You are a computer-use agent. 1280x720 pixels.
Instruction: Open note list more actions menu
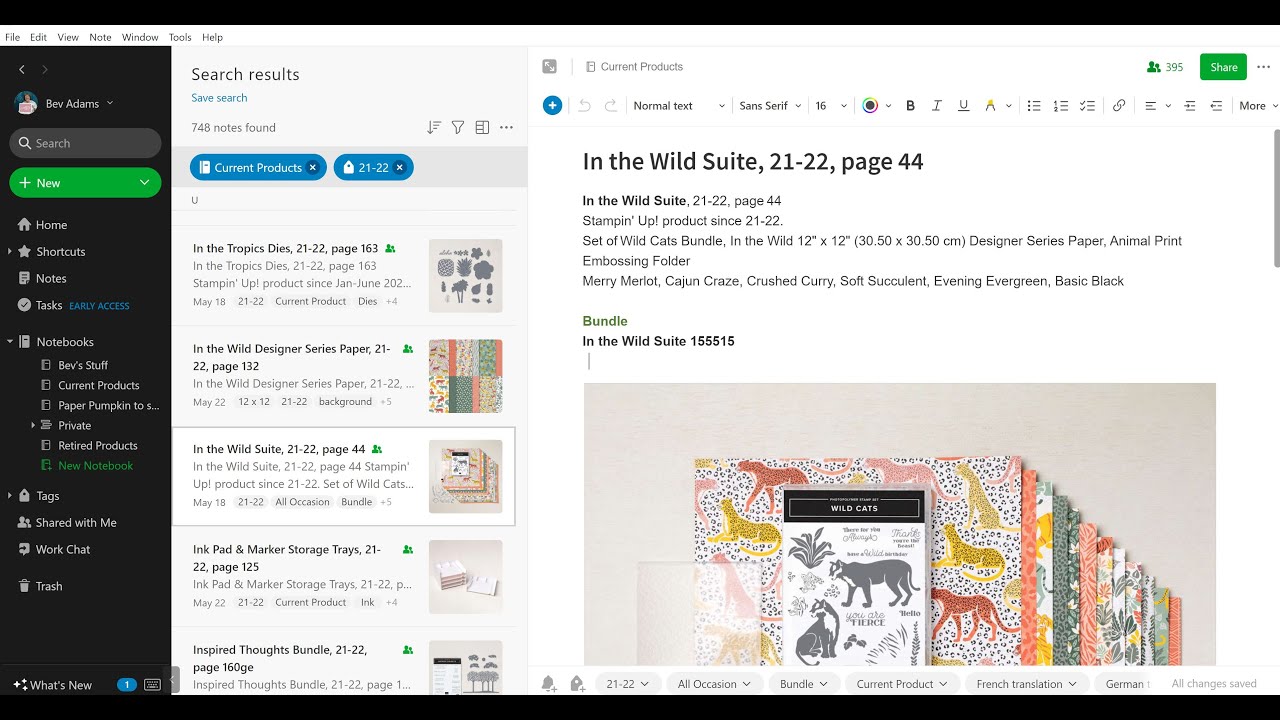coord(506,128)
